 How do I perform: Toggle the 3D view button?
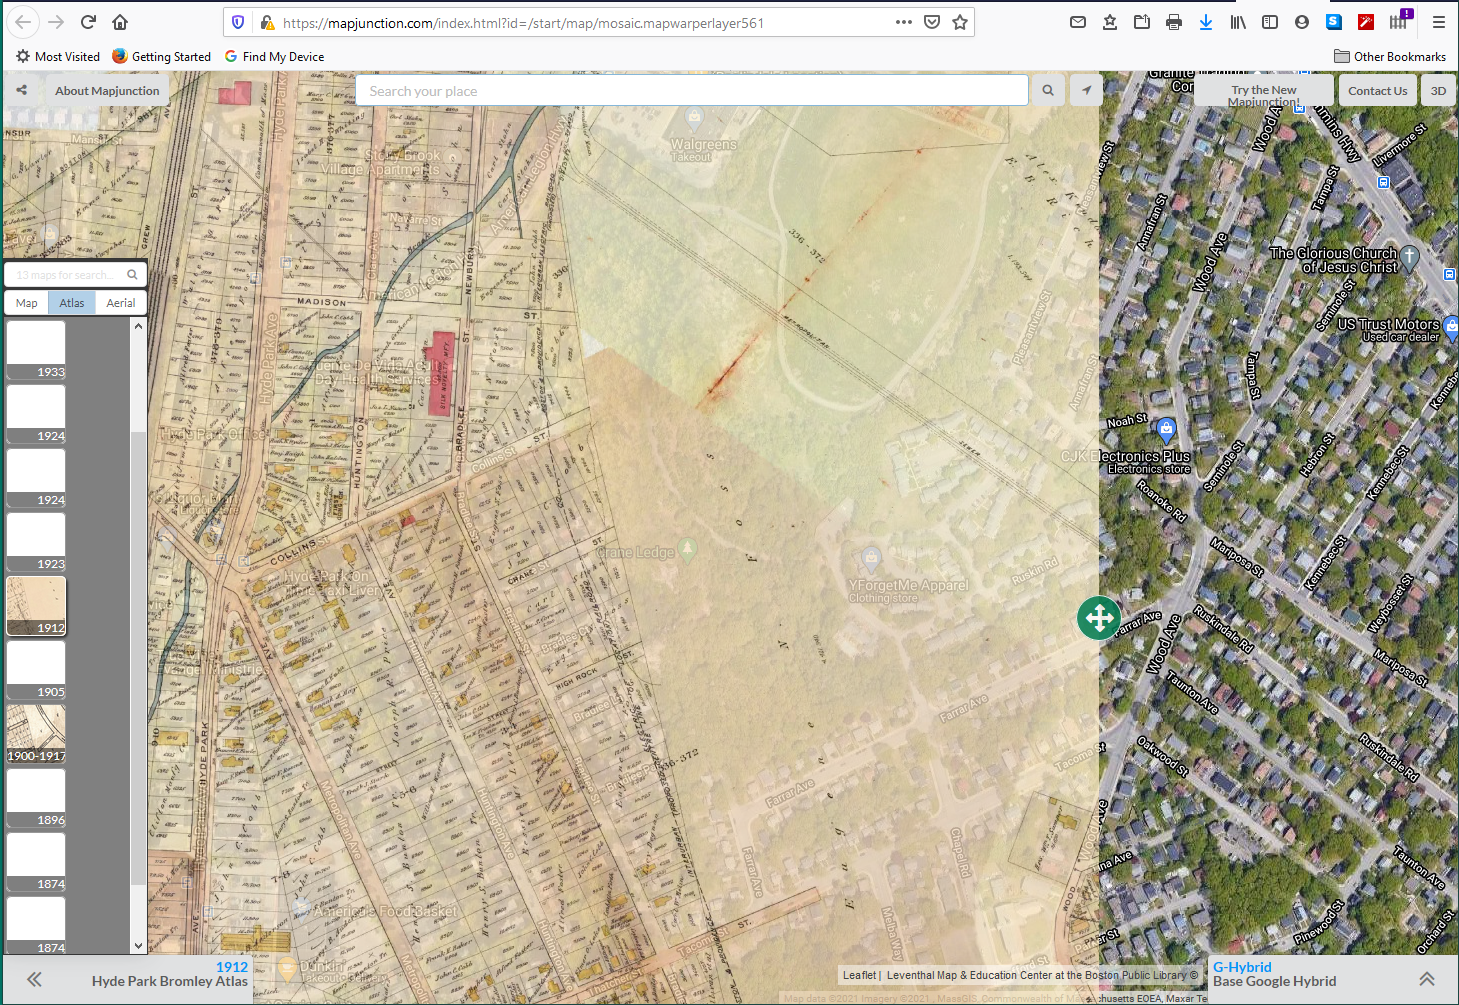[1438, 91]
